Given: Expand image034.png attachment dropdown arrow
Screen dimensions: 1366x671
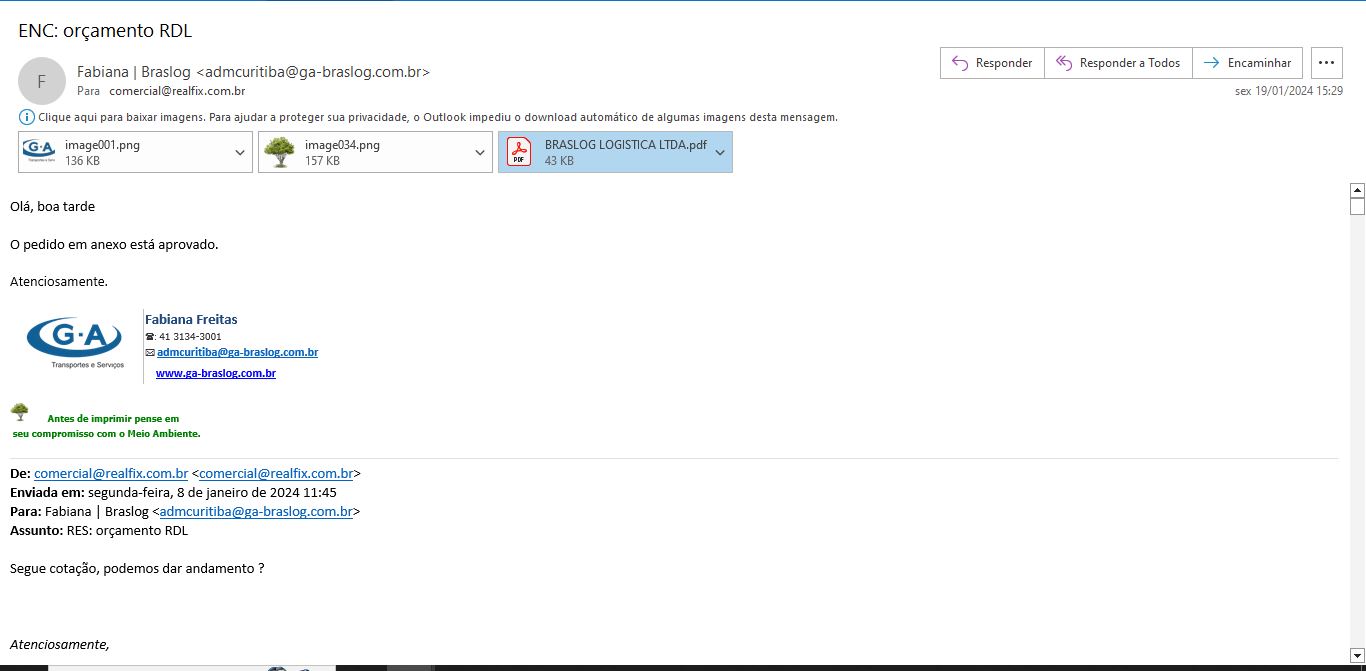Looking at the screenshot, I should [480, 152].
